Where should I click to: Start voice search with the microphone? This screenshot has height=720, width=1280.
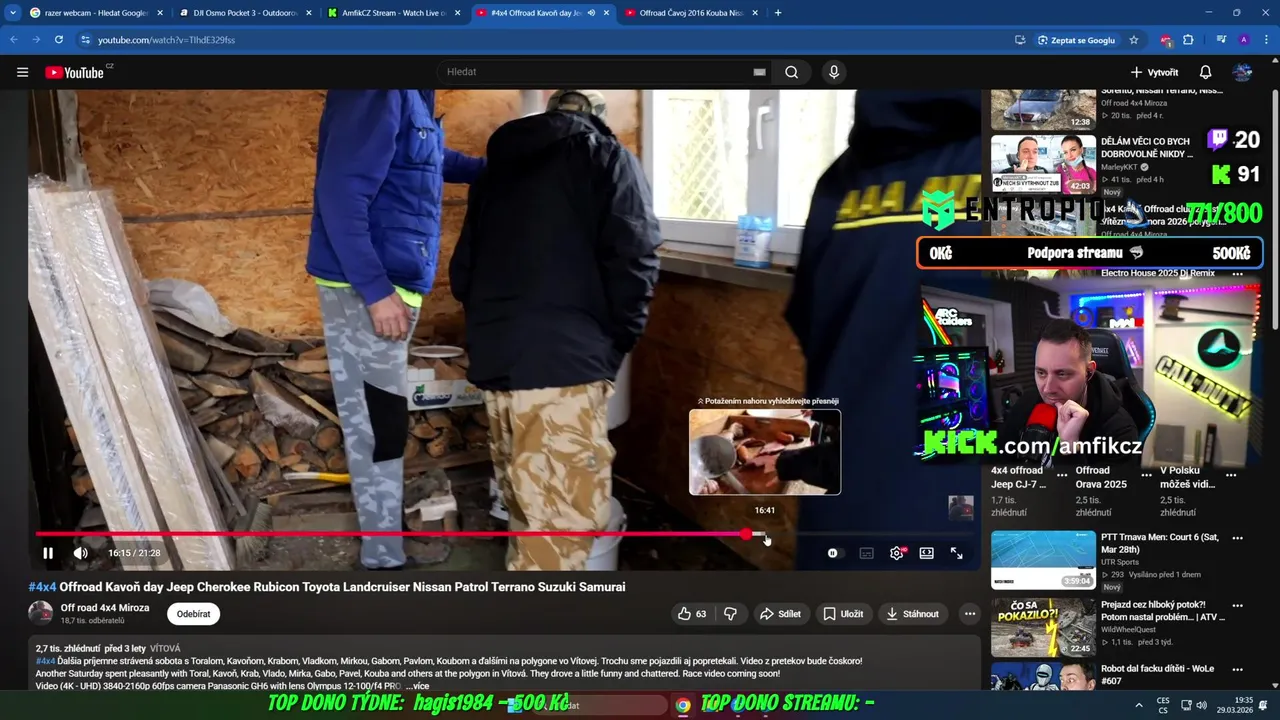coord(834,72)
